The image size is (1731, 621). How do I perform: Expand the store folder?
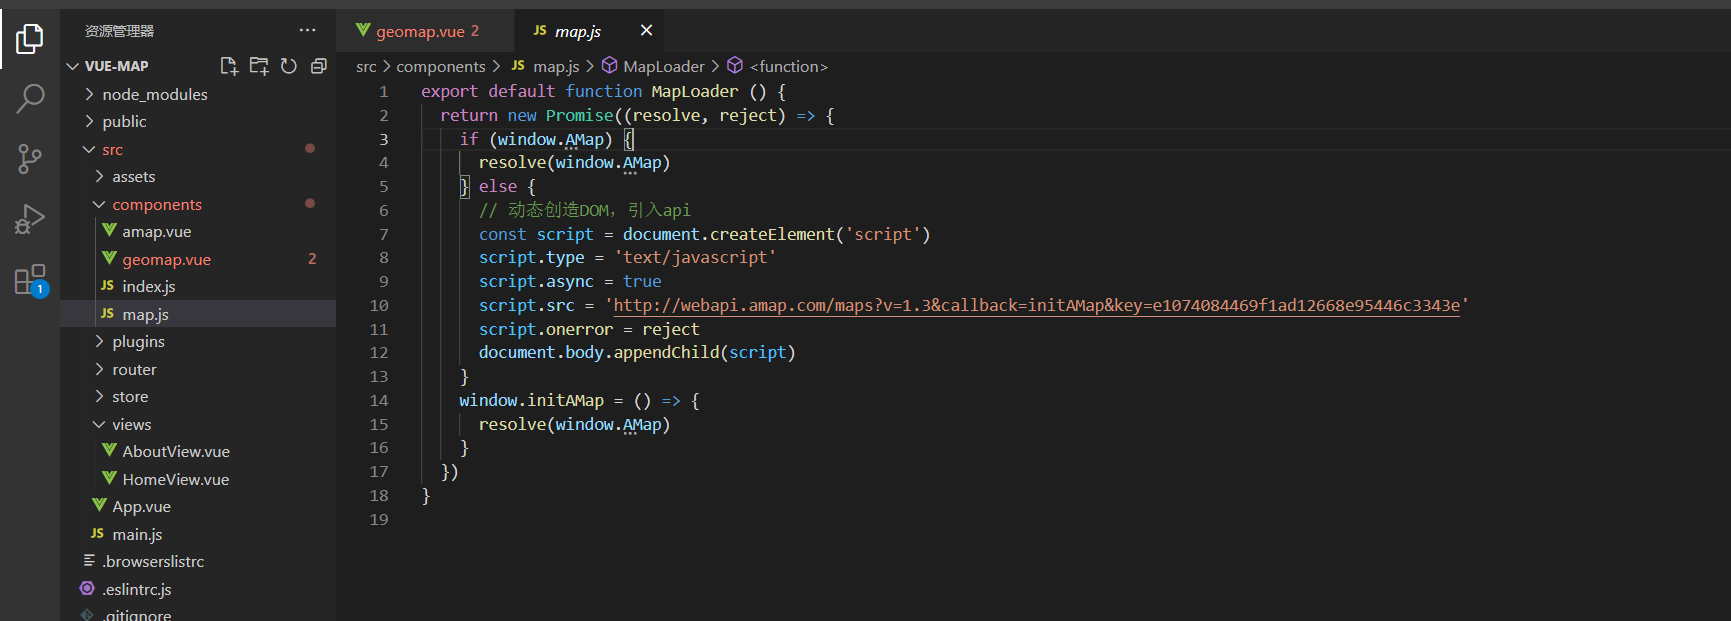coord(198,396)
